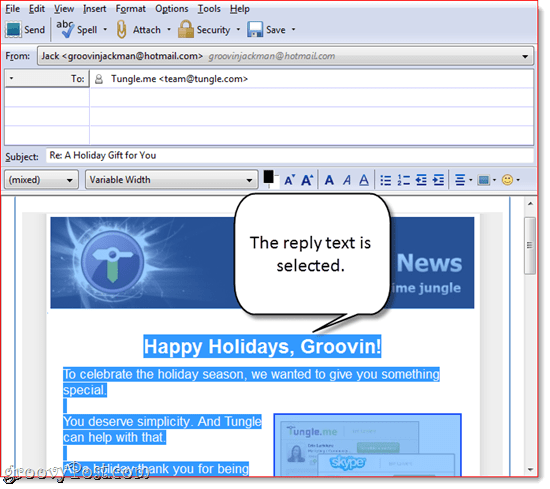Click the Security padlock icon
The image size is (550, 489).
point(186,29)
